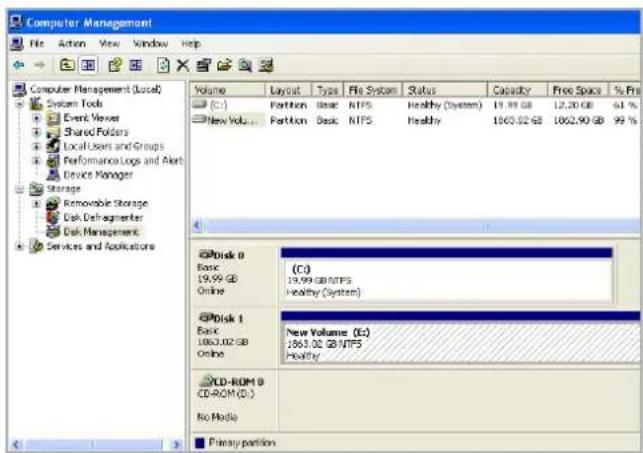
Task: Open the View menu
Action: tap(109, 43)
